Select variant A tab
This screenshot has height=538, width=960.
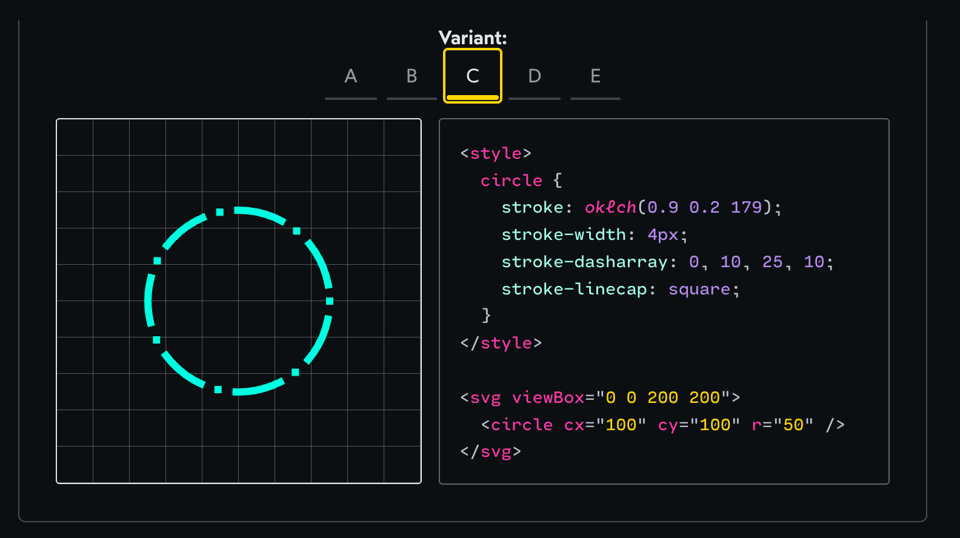tap(351, 77)
